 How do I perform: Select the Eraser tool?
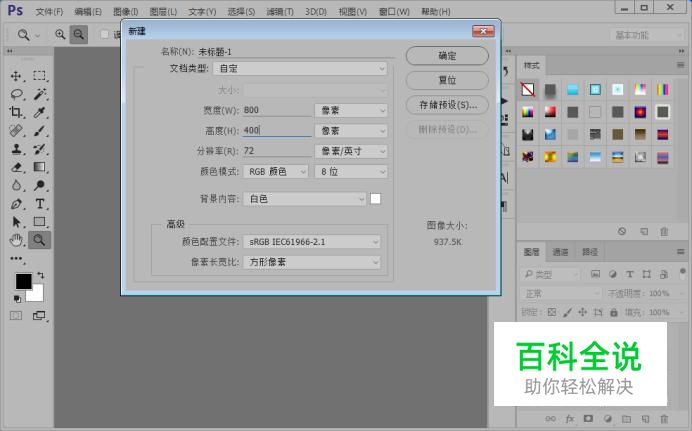coord(16,167)
